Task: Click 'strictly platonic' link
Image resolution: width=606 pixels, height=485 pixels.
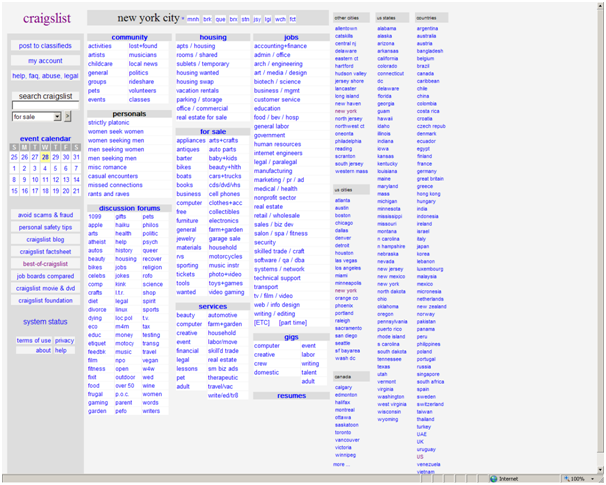Action: 109,123
